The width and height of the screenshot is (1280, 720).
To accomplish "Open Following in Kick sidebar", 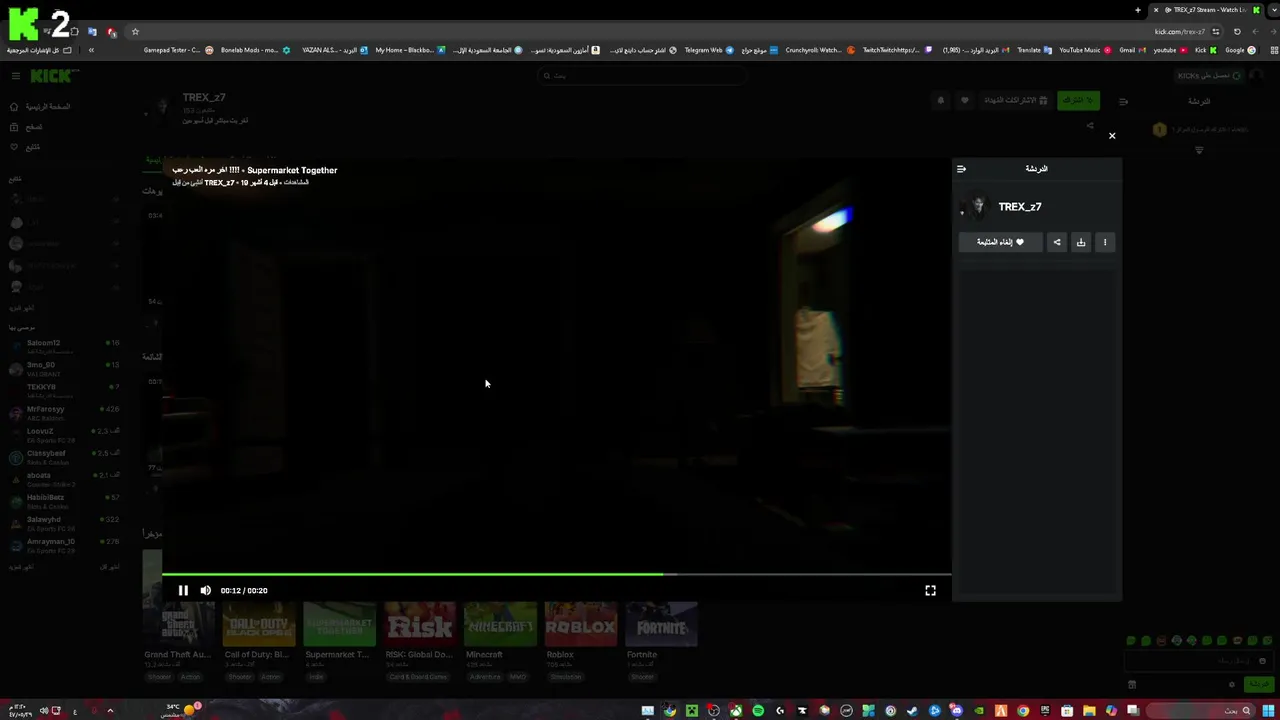I will pos(25,147).
